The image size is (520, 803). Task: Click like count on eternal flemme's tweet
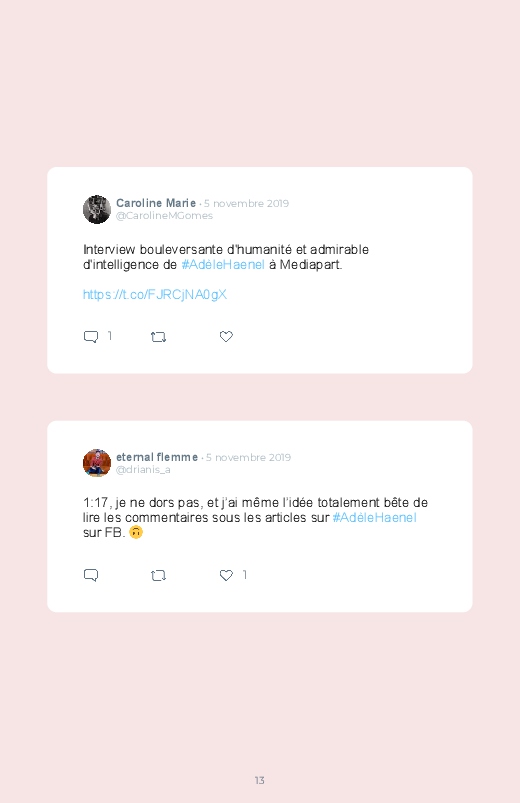pyautogui.click(x=245, y=575)
